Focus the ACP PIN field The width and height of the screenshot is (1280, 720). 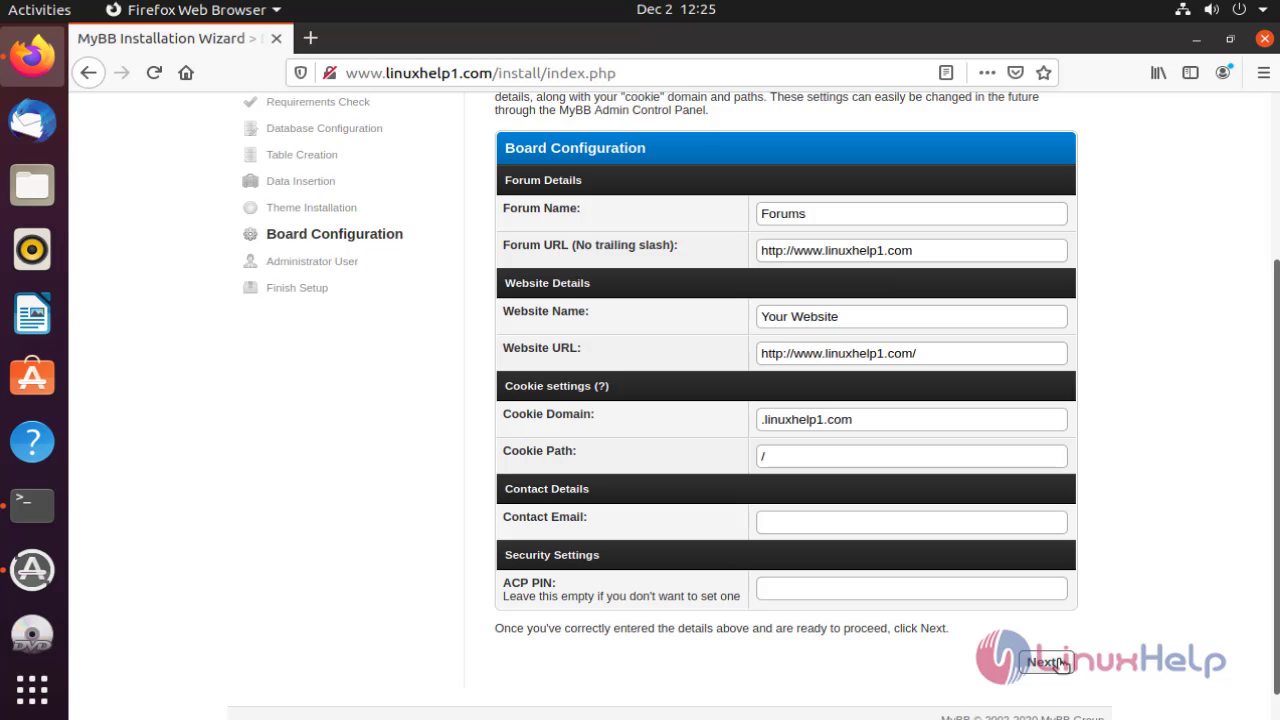911,589
